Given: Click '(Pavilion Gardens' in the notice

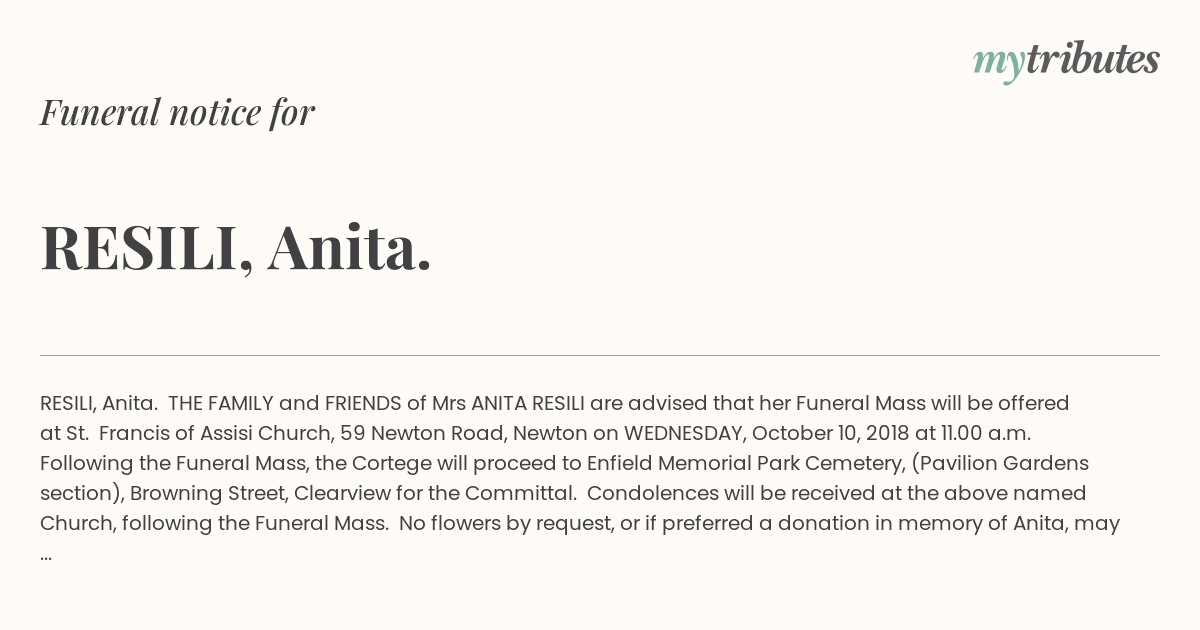Looking at the screenshot, I should (x=1000, y=463).
